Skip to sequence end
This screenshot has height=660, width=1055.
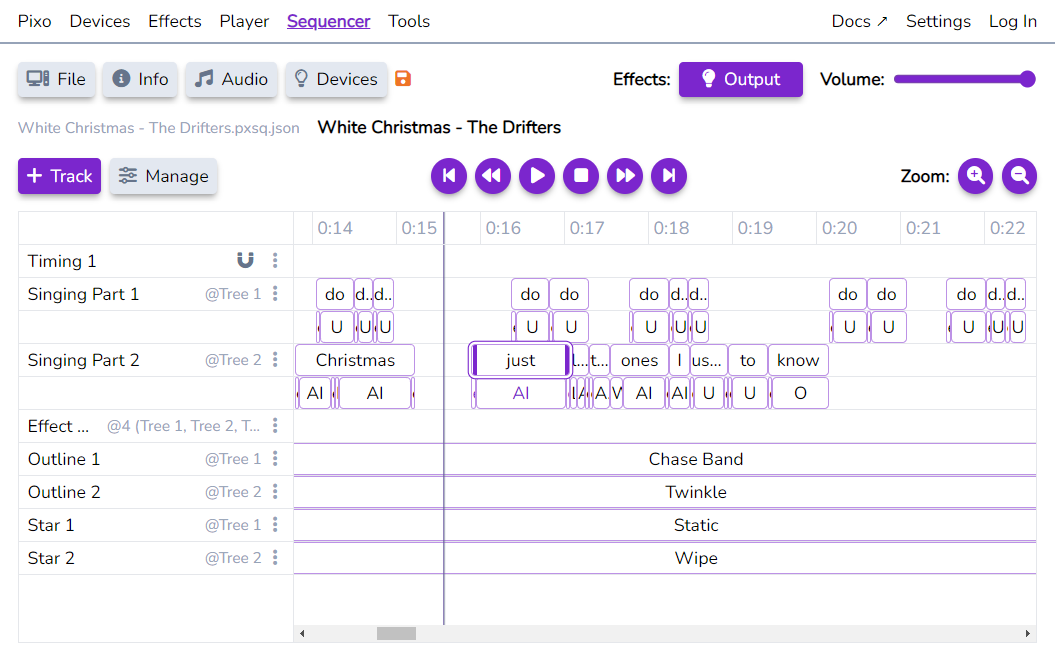669,176
